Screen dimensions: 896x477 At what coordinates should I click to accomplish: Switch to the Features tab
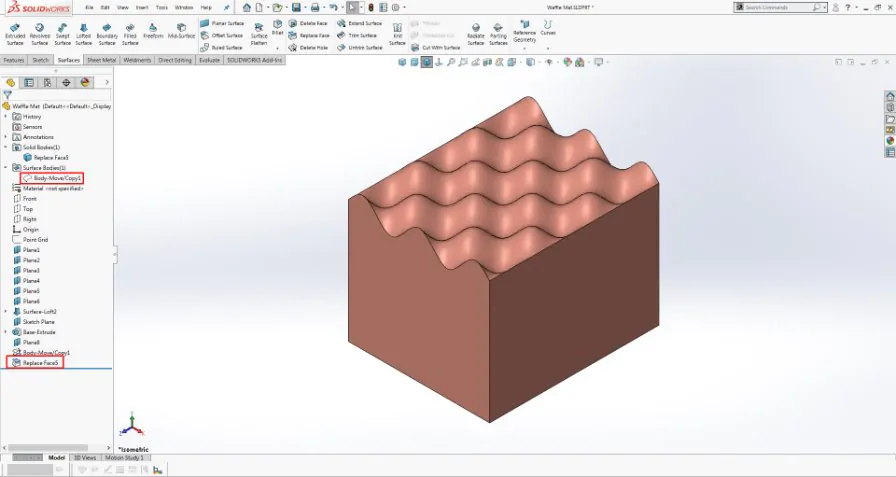coord(14,60)
